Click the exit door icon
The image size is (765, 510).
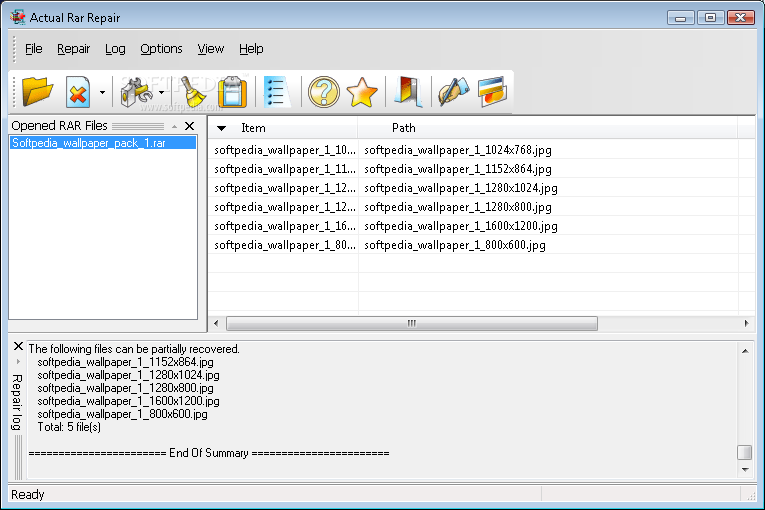point(408,91)
